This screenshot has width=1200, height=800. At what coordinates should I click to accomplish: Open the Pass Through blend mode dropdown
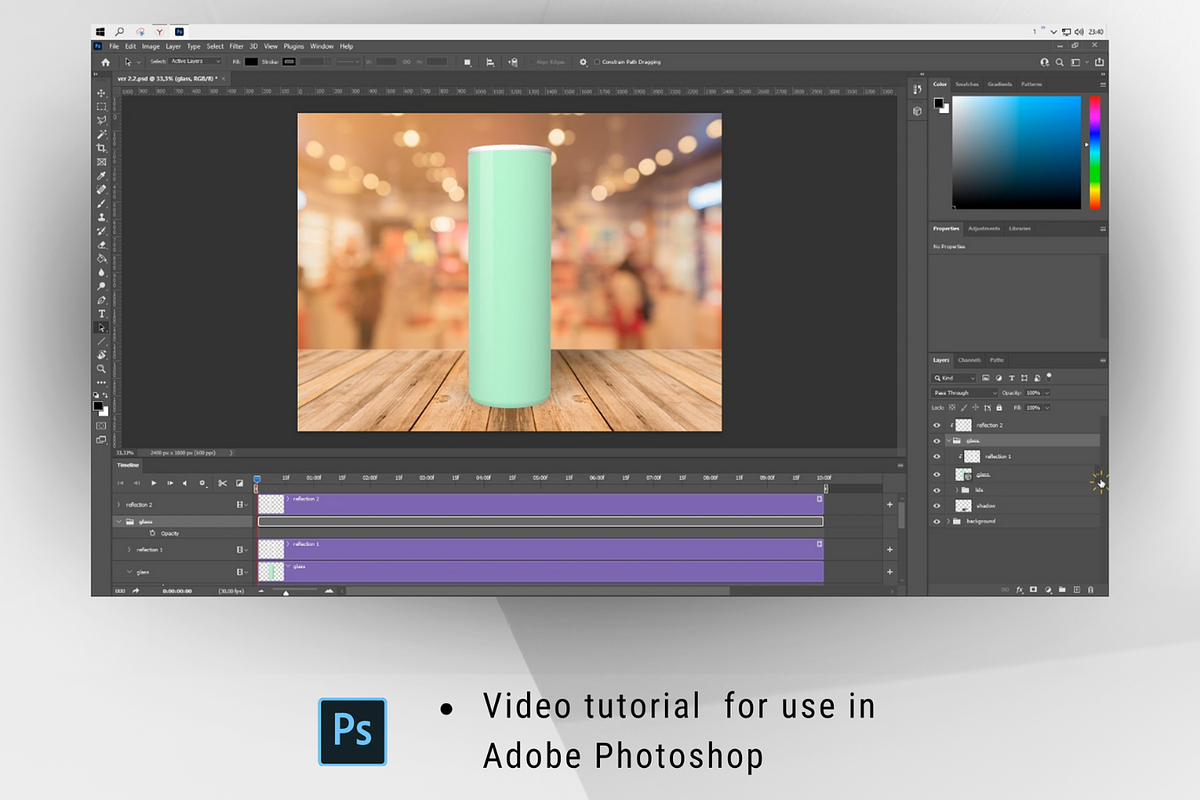[965, 393]
